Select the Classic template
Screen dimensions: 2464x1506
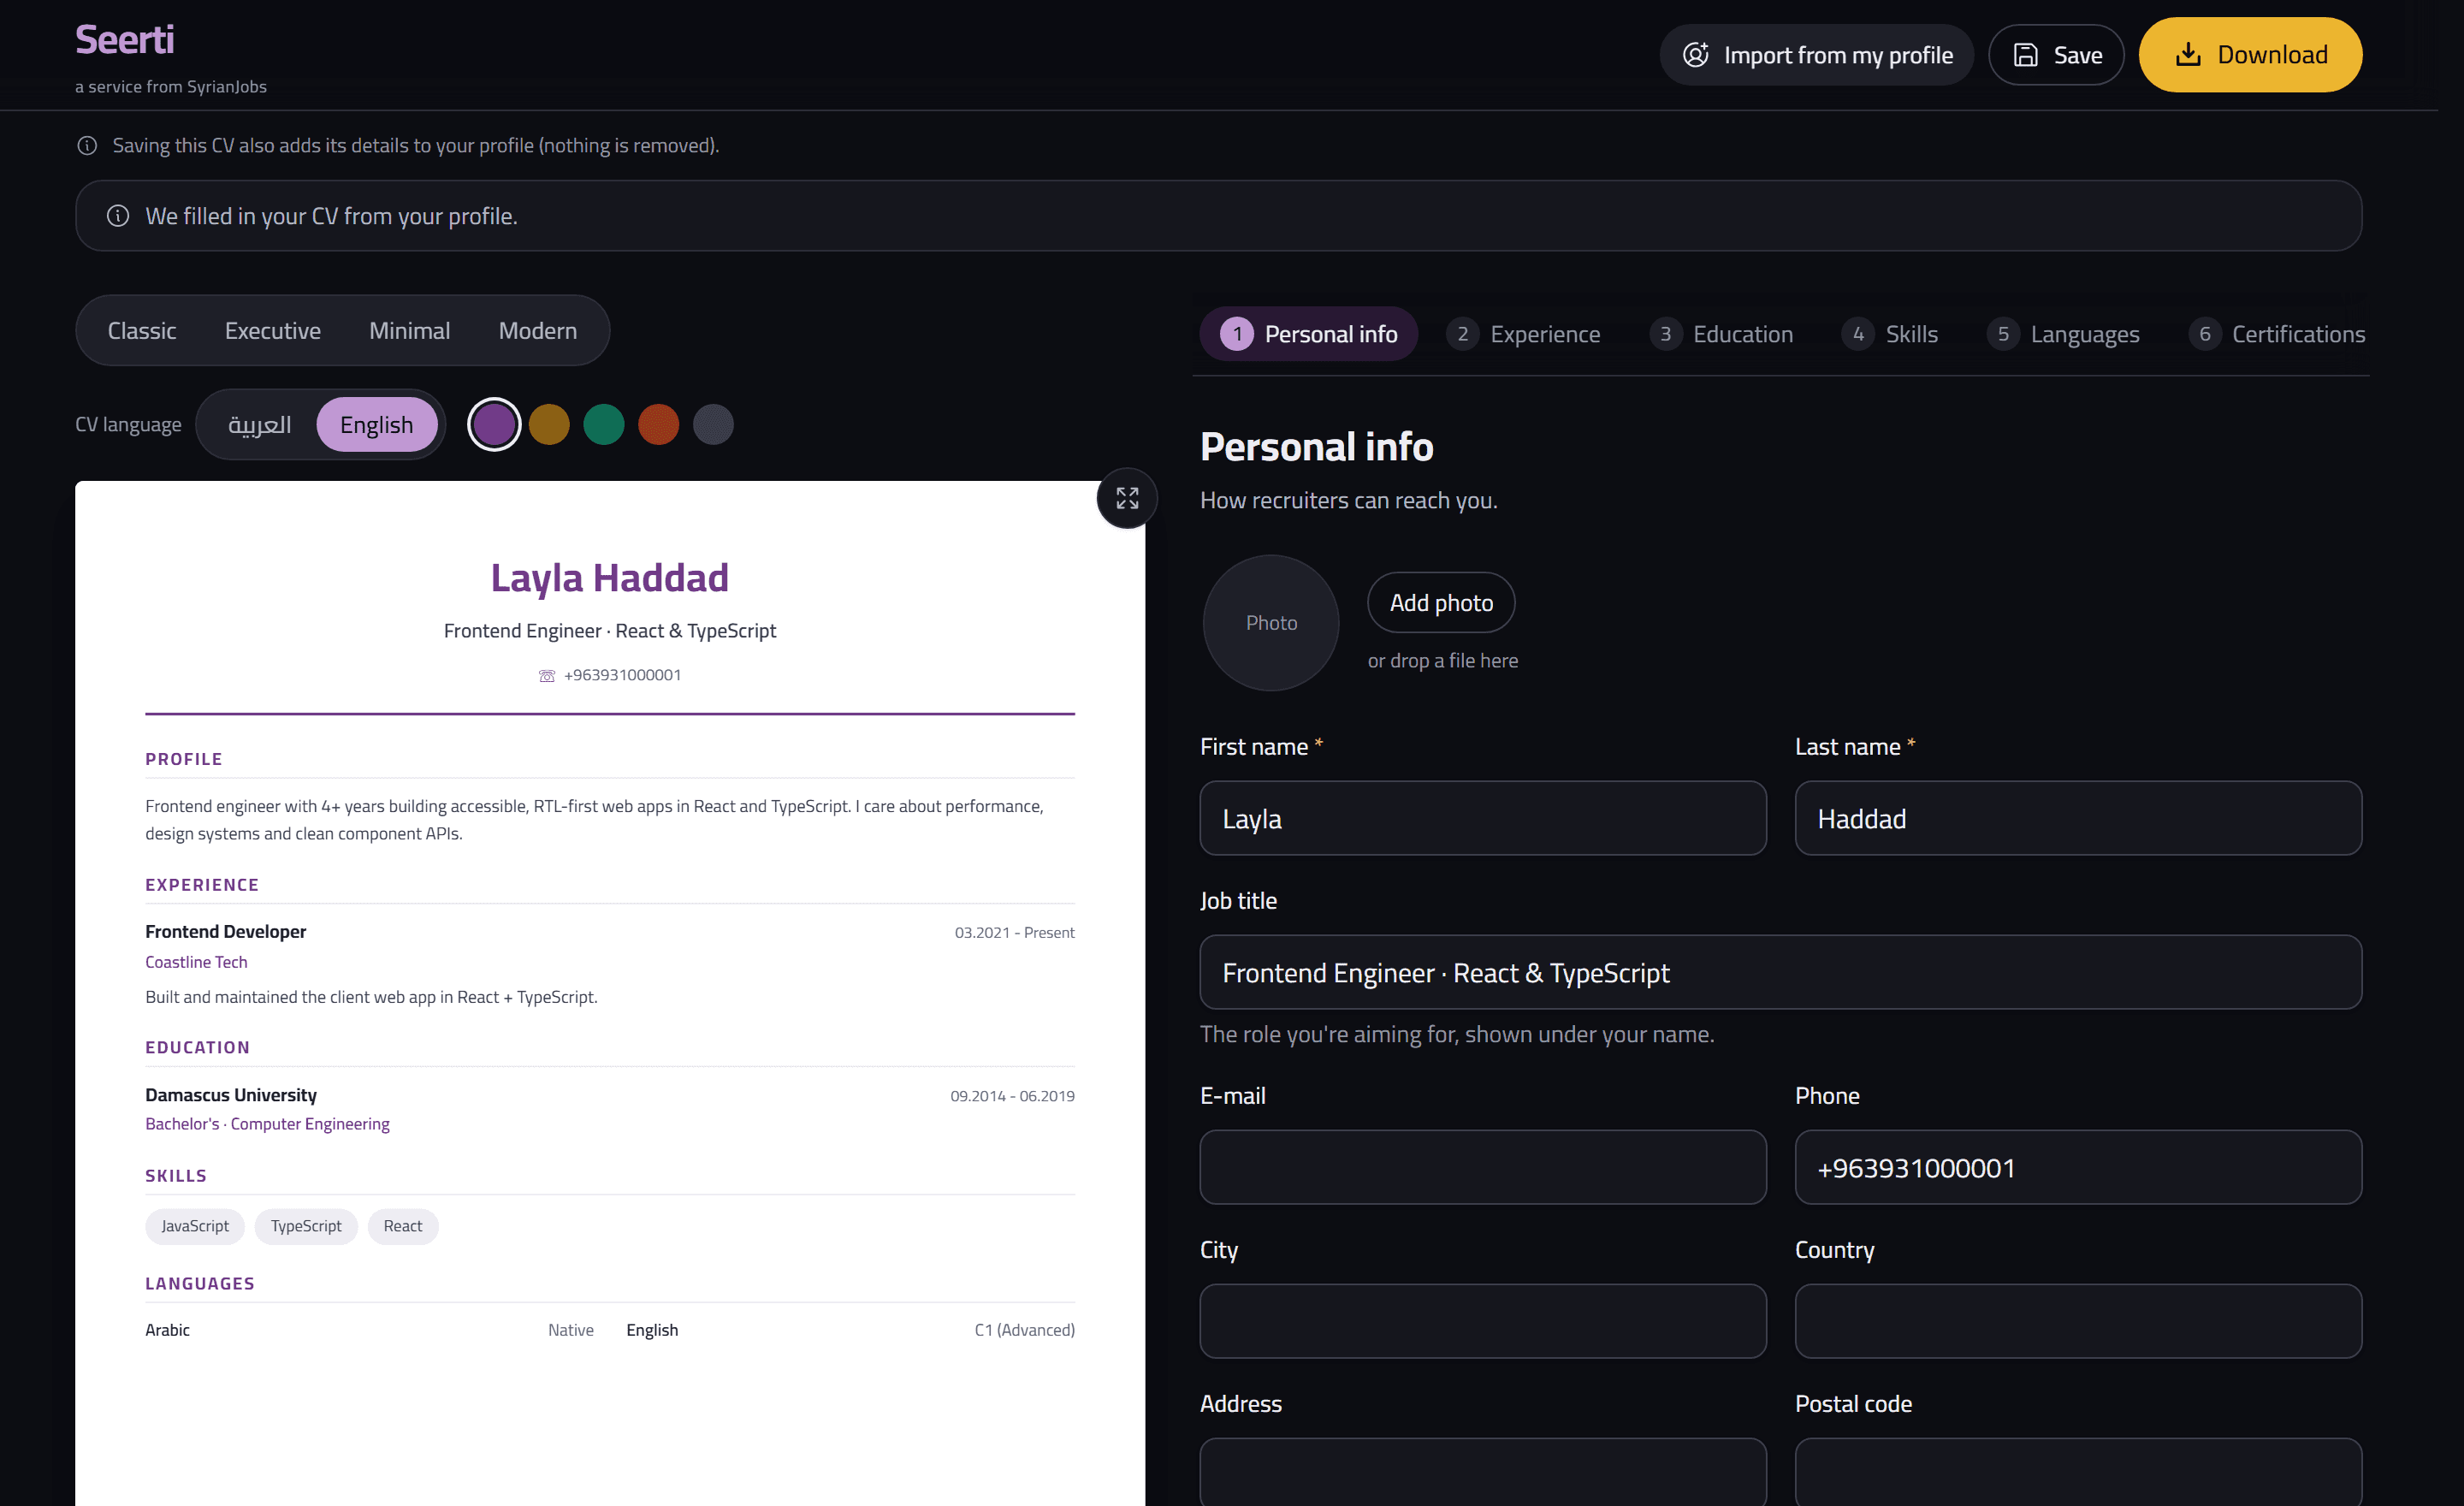[142, 331]
